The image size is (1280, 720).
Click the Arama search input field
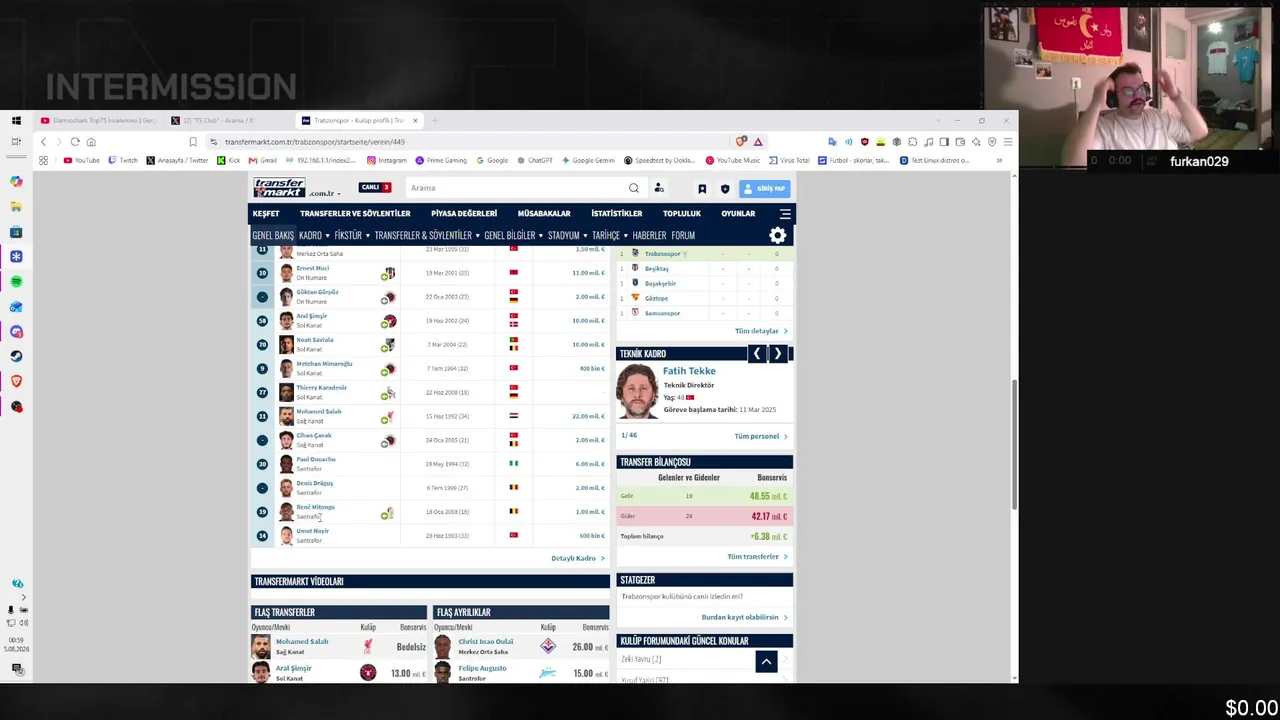(515, 188)
